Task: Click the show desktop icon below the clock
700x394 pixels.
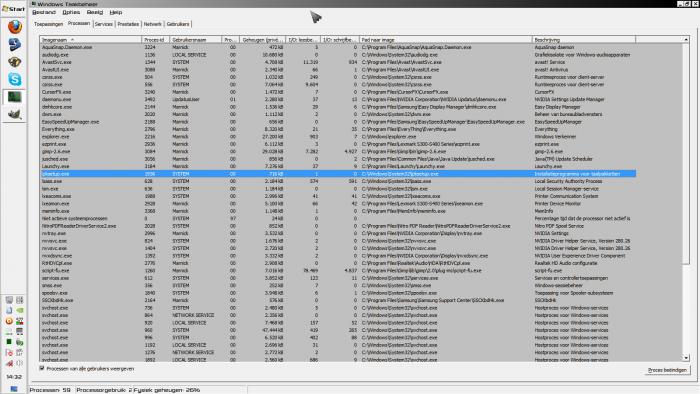Action: coord(14,389)
